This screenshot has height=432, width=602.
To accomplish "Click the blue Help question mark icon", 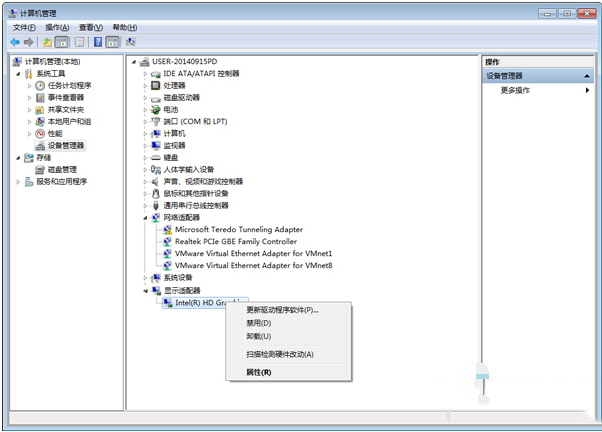I will tap(98, 42).
